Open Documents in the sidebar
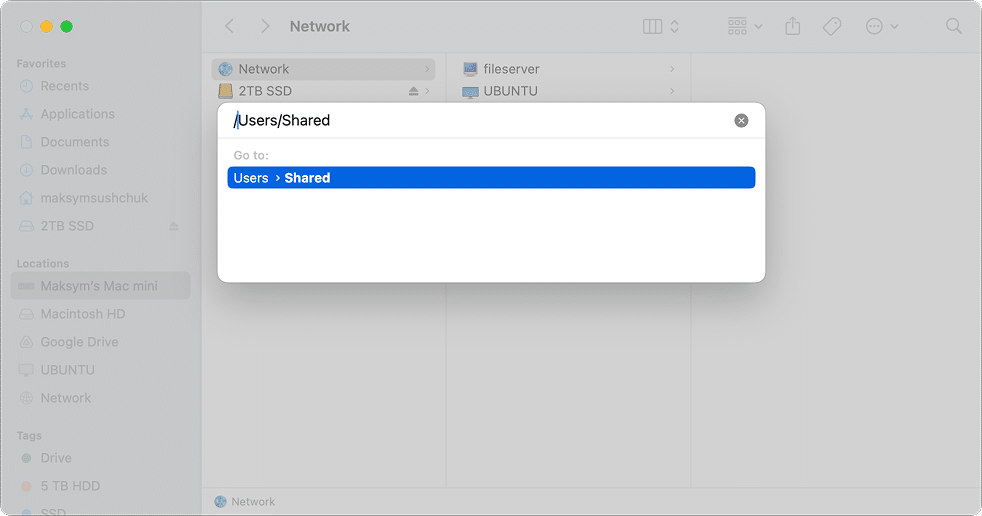This screenshot has width=982, height=516. tap(75, 142)
